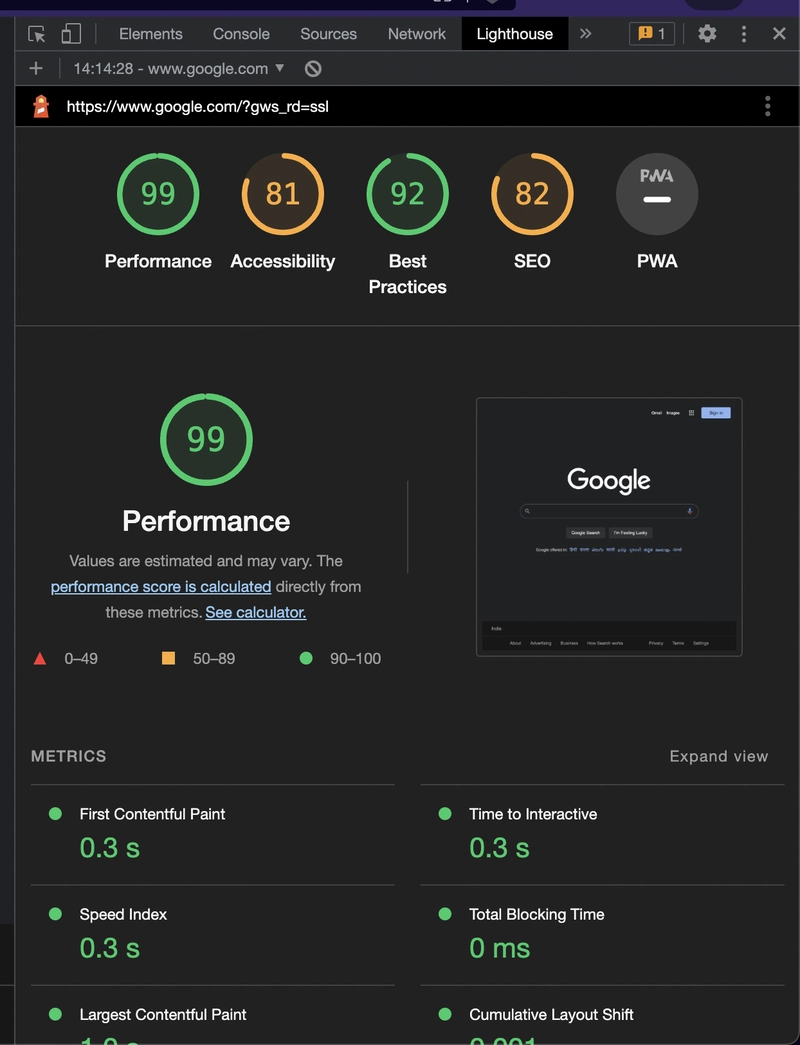Image resolution: width=800 pixels, height=1045 pixels.
Task: Open the DevTools three-dot customize menu
Action: coord(744,34)
